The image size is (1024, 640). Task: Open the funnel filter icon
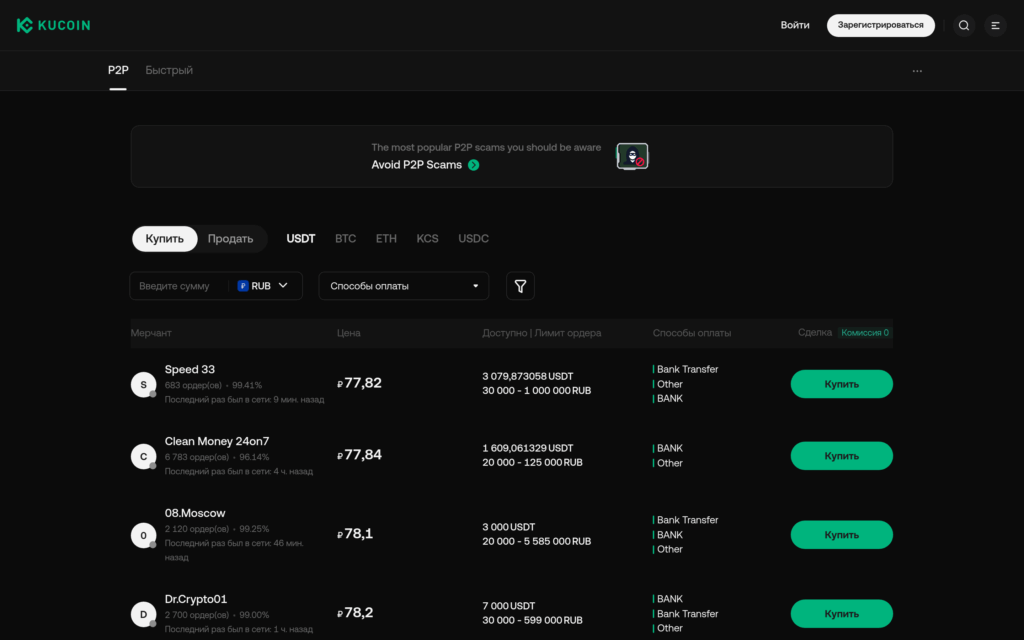point(520,286)
